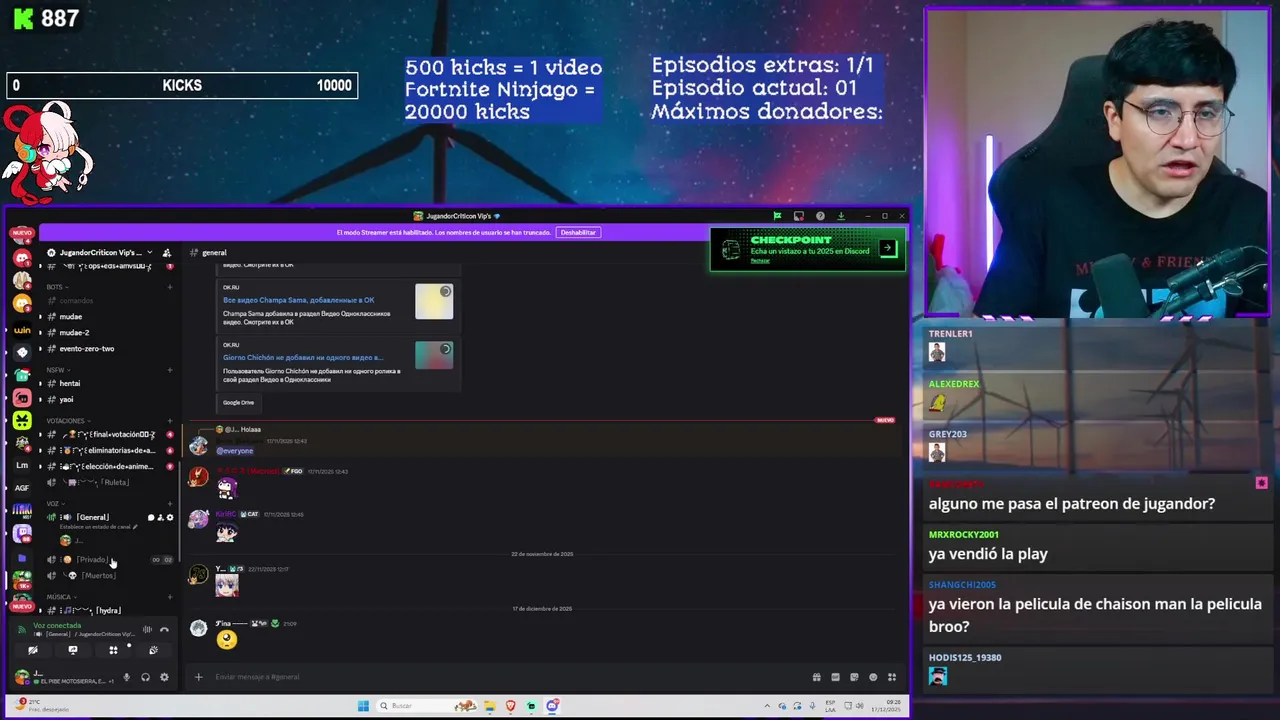Screen dimensions: 1280x720
Task: Open noise suppression waveform icon
Action: [x=147, y=629]
